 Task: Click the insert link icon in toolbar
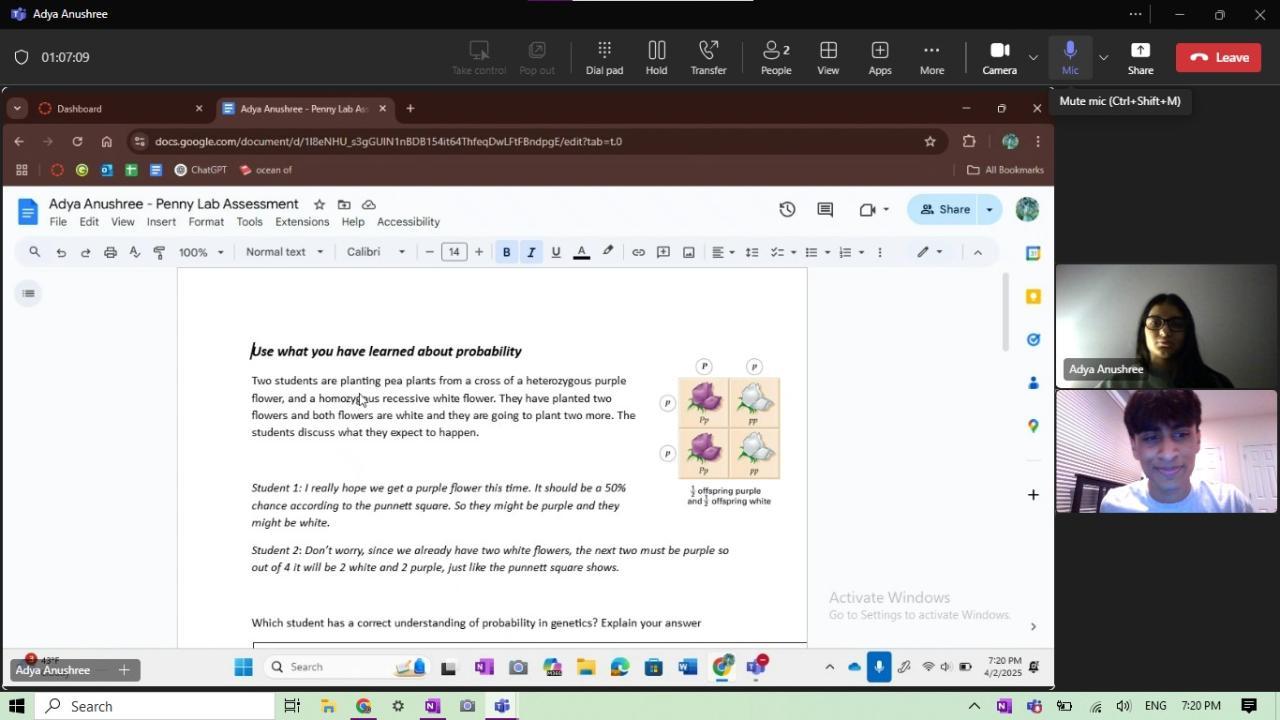(638, 252)
